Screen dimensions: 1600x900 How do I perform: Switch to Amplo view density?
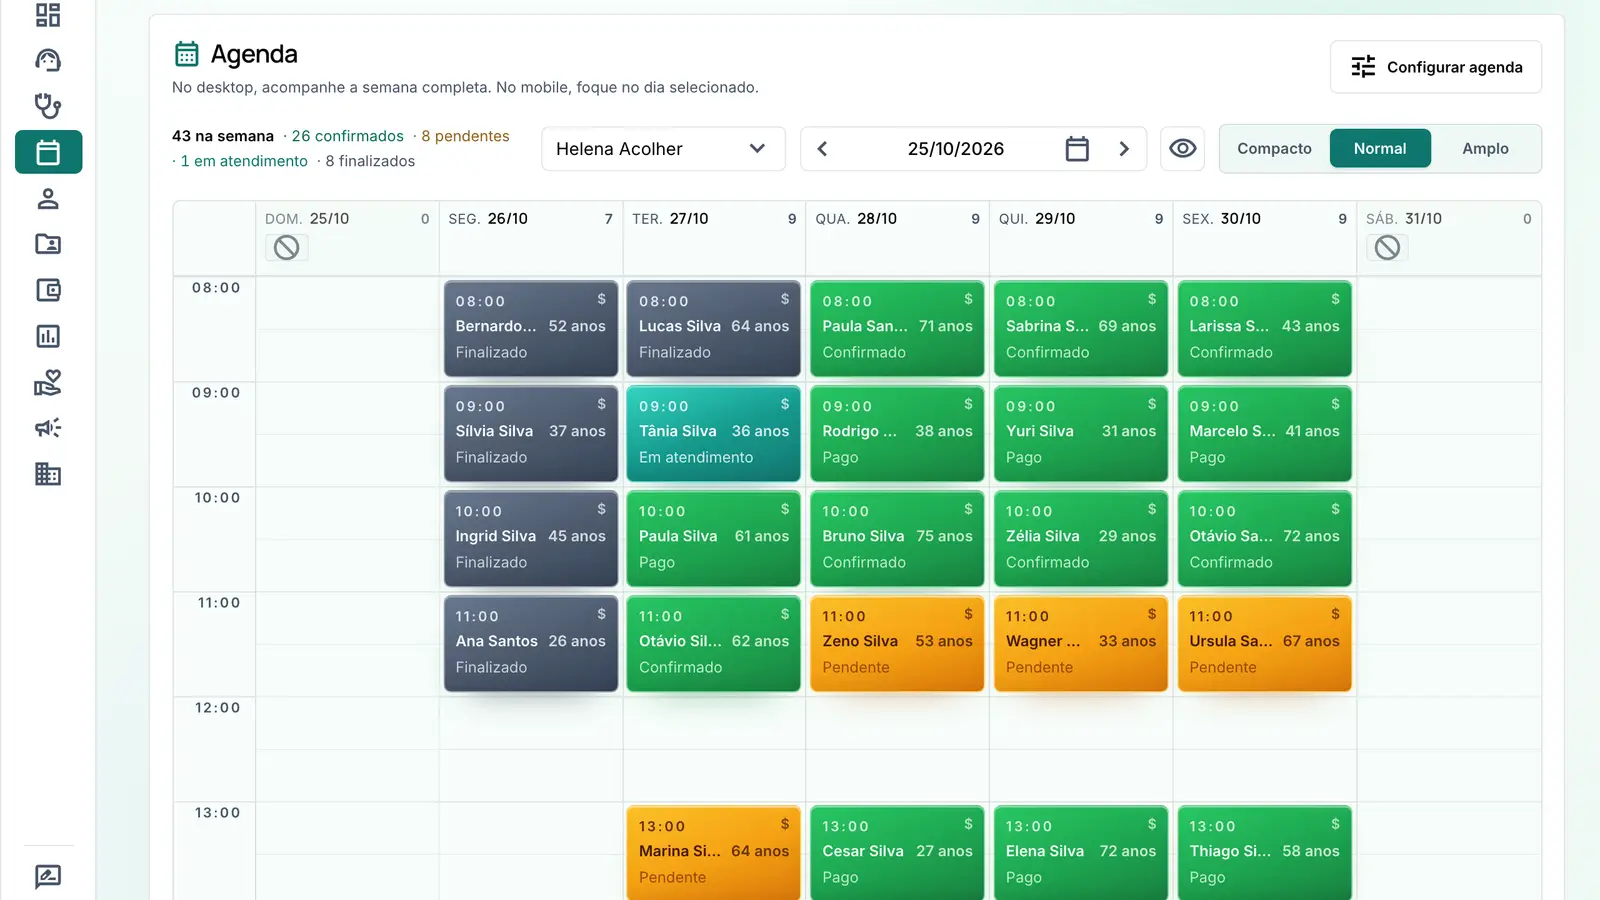coord(1485,149)
